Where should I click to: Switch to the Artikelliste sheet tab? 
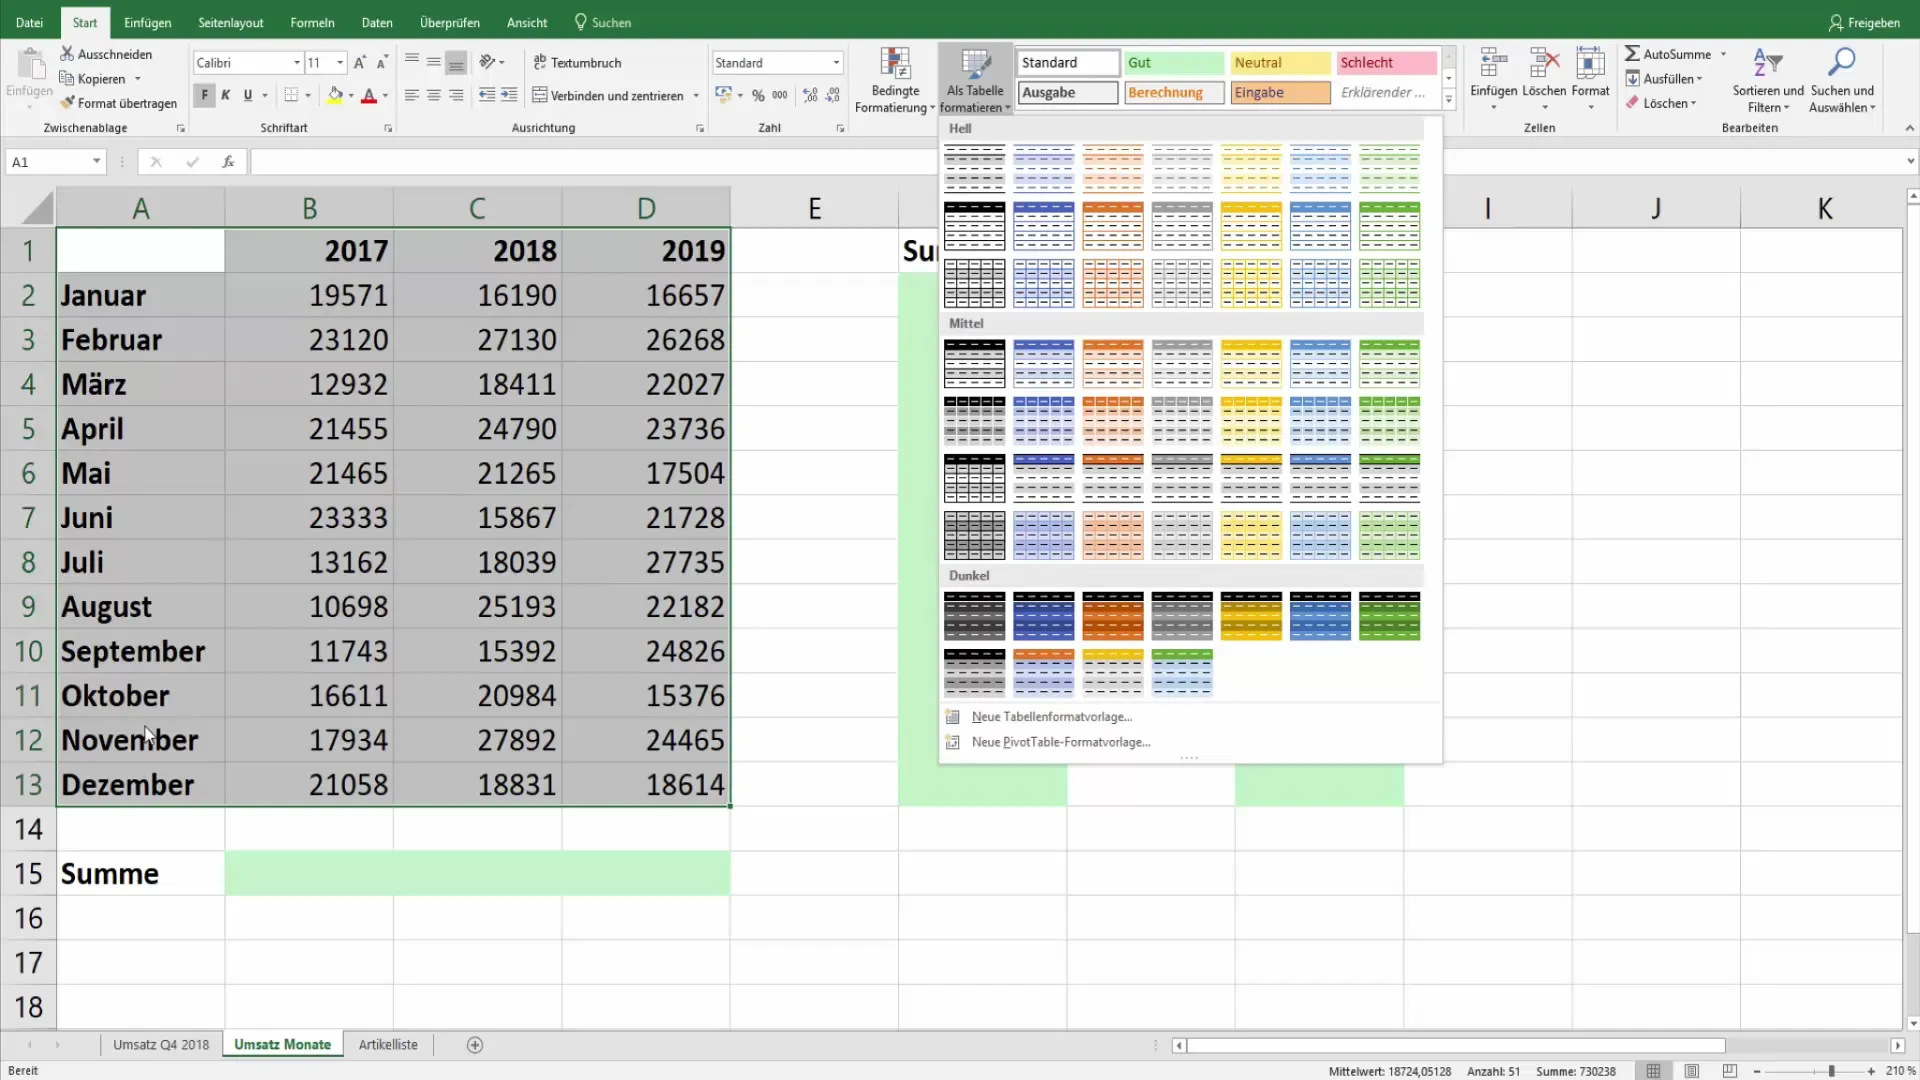[x=388, y=1045]
